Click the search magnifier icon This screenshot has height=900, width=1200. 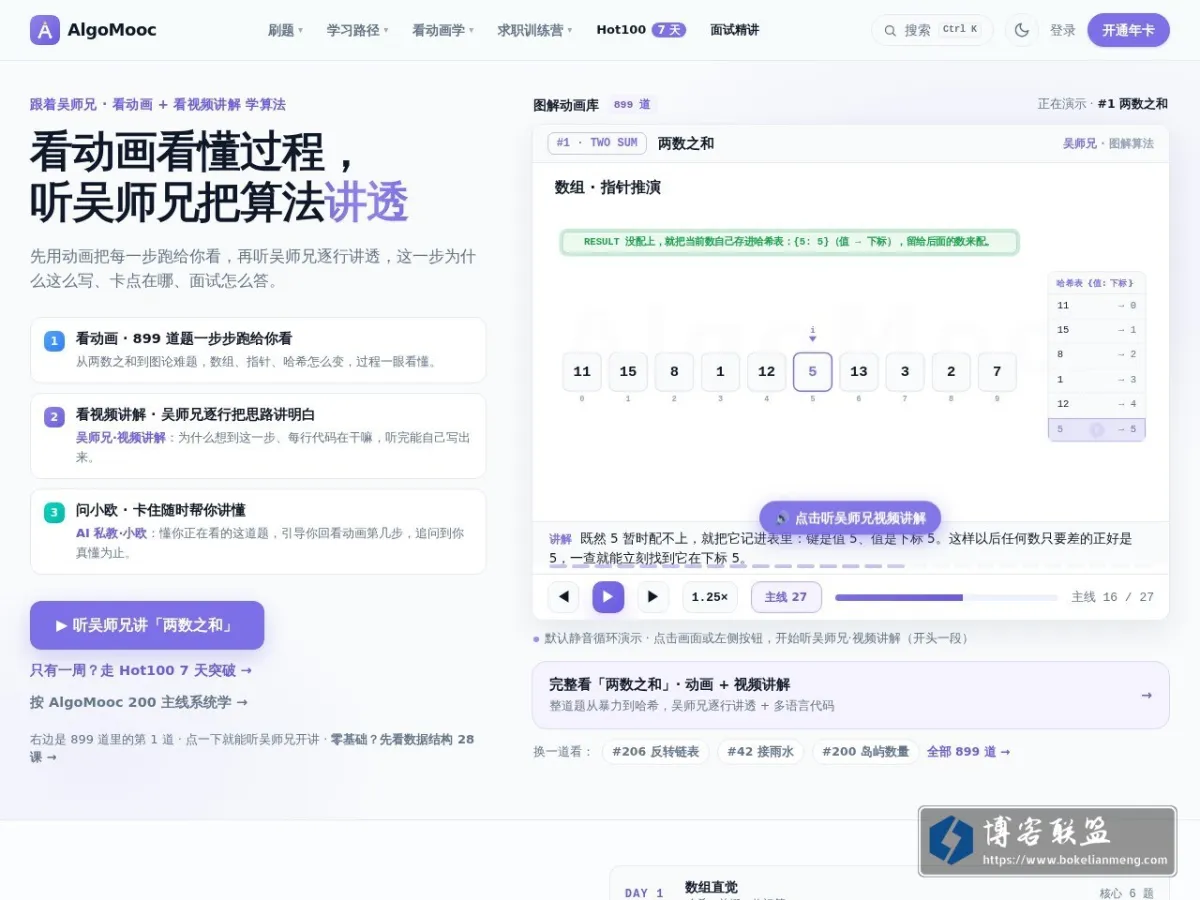point(890,30)
